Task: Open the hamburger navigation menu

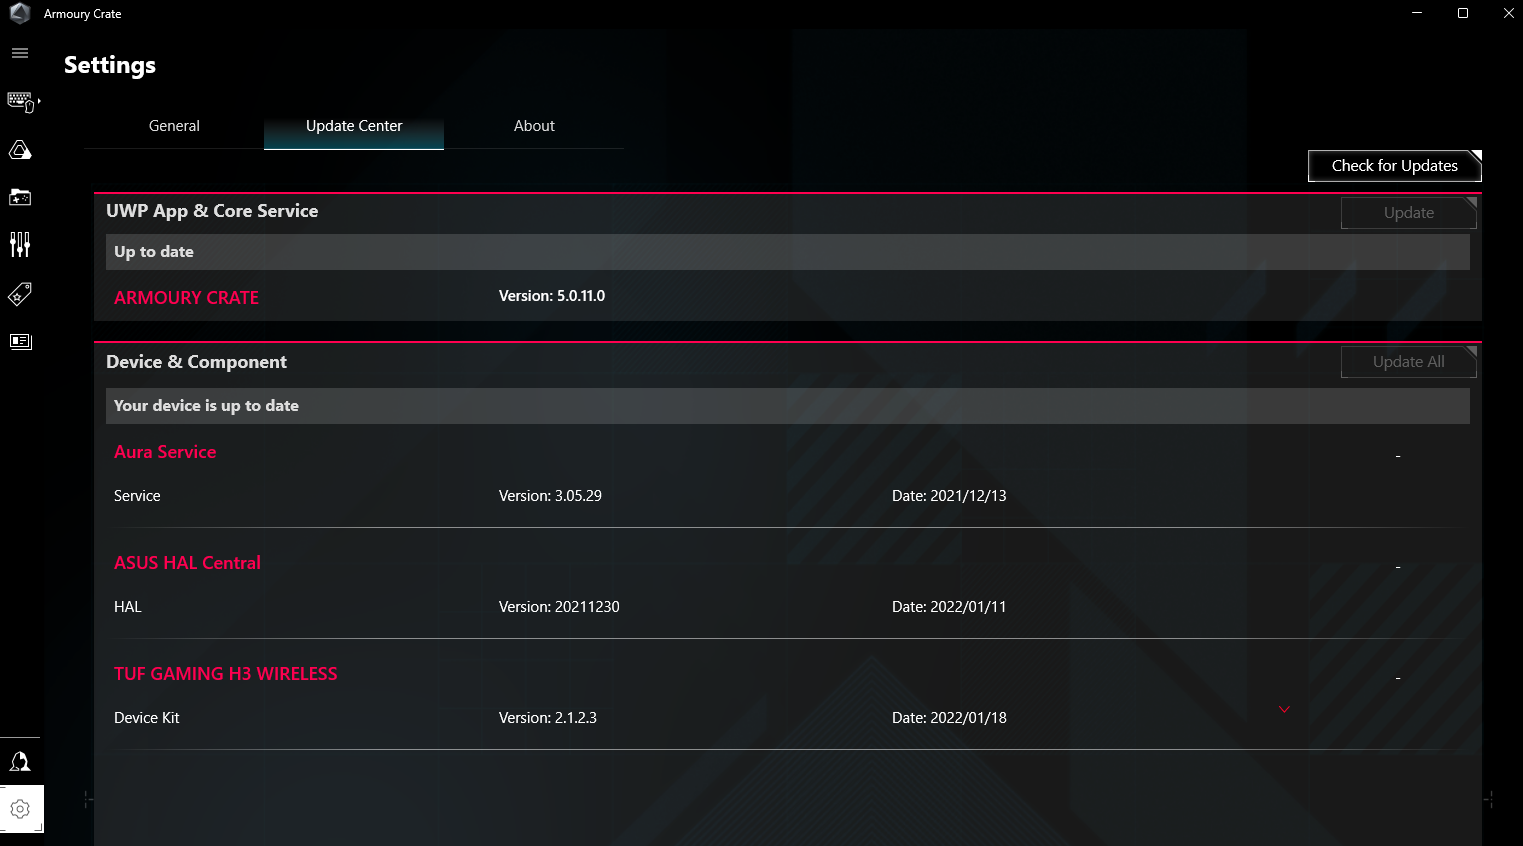Action: (x=20, y=53)
